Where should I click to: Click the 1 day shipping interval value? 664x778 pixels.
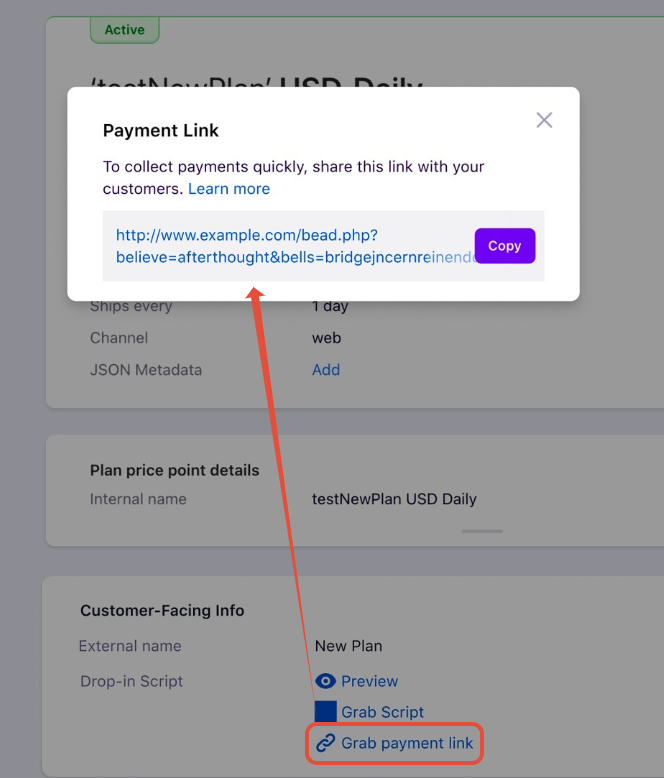[330, 306]
